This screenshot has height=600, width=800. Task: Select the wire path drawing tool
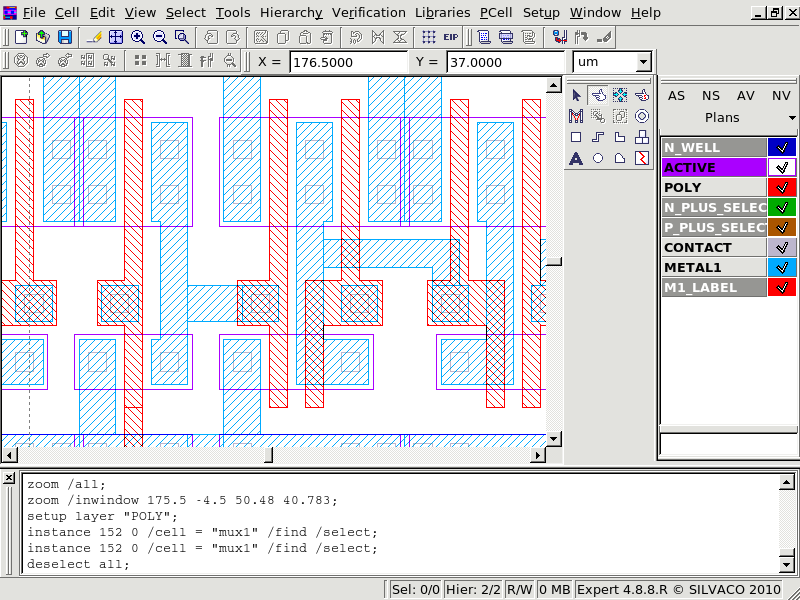(x=598, y=137)
